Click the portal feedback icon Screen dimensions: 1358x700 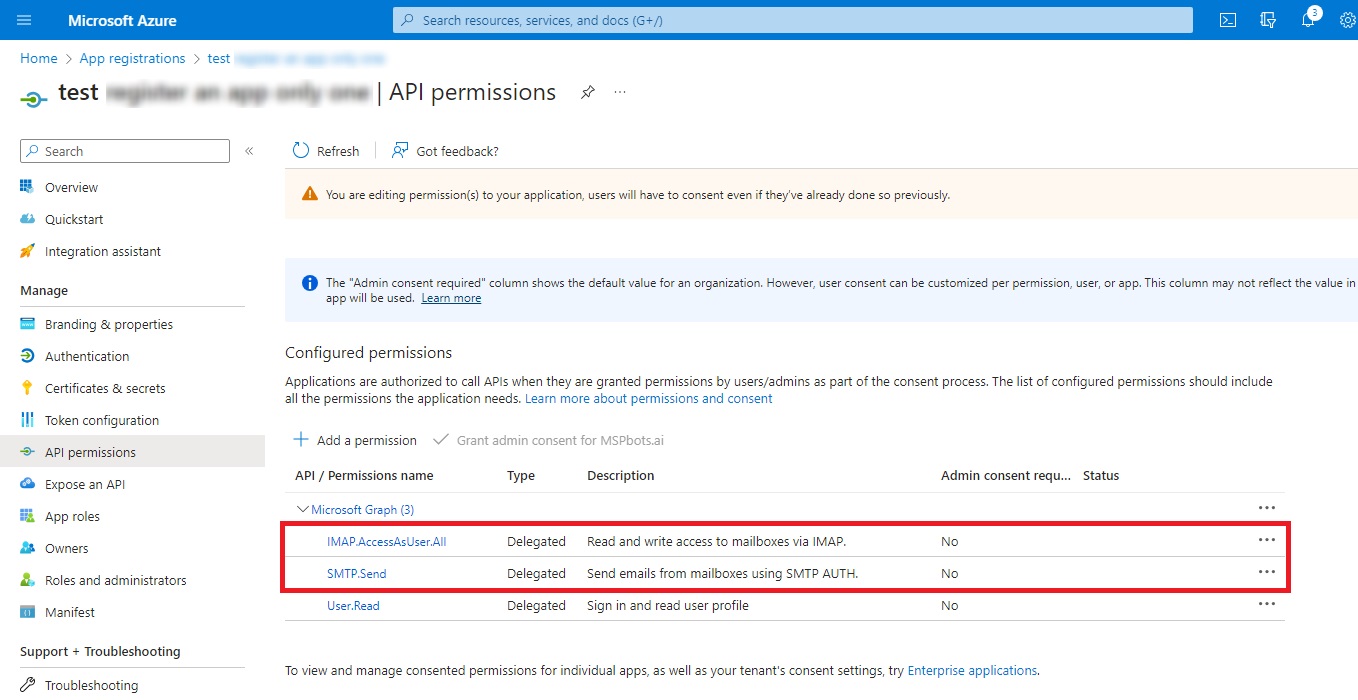1267,19
